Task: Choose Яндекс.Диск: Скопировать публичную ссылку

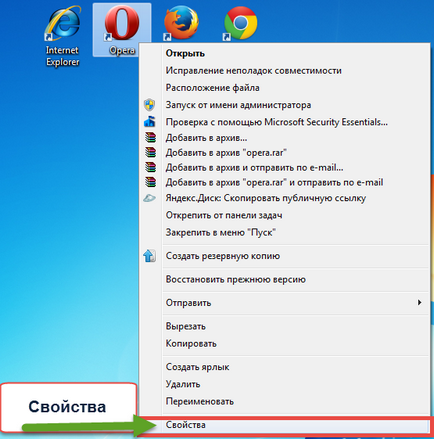Action: tap(266, 198)
